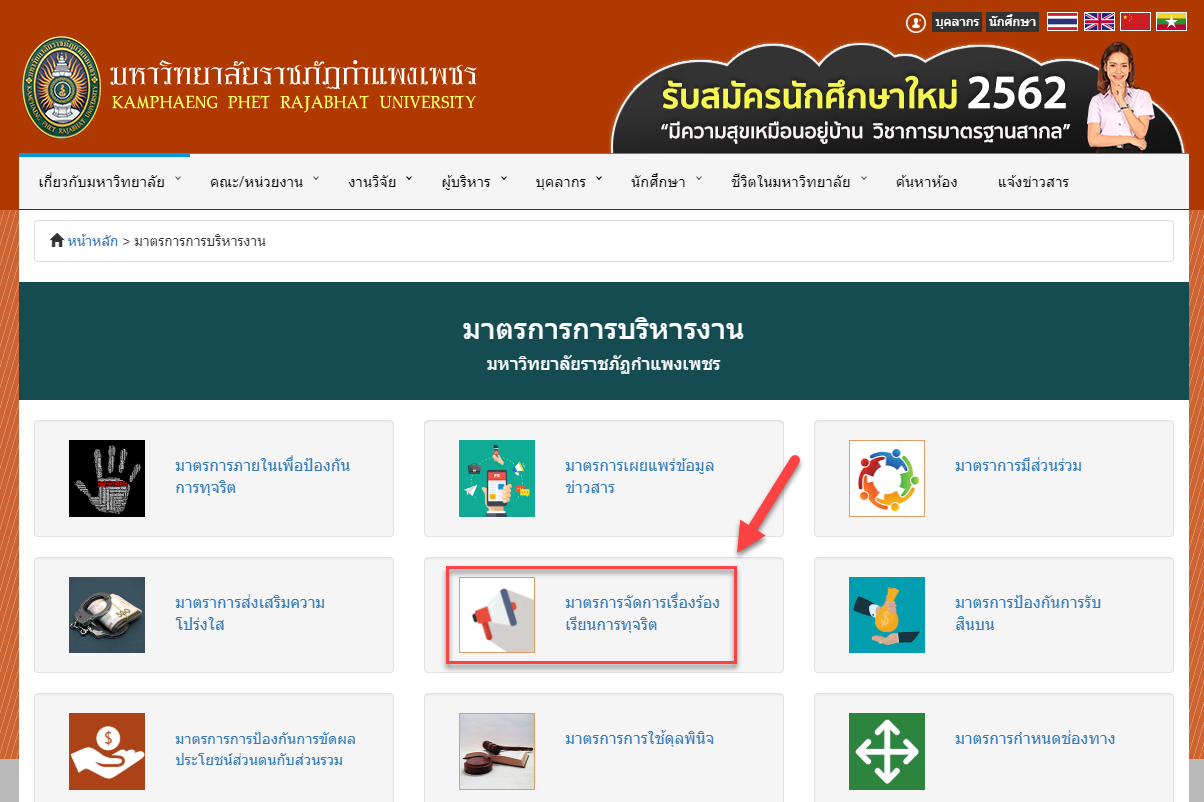Screen dimensions: 1204x802
Task: Click the หน้าหลัก breadcrumb link
Action: click(x=92, y=241)
